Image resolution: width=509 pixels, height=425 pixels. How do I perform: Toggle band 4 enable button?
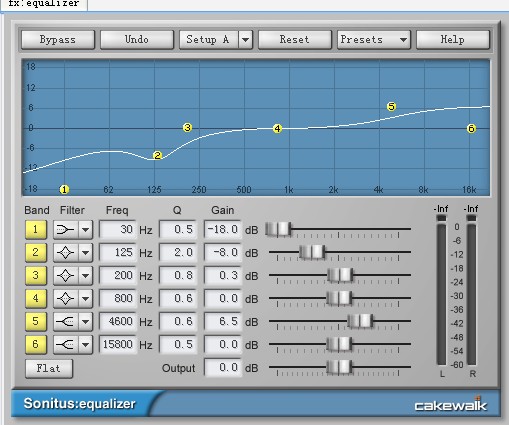36,298
